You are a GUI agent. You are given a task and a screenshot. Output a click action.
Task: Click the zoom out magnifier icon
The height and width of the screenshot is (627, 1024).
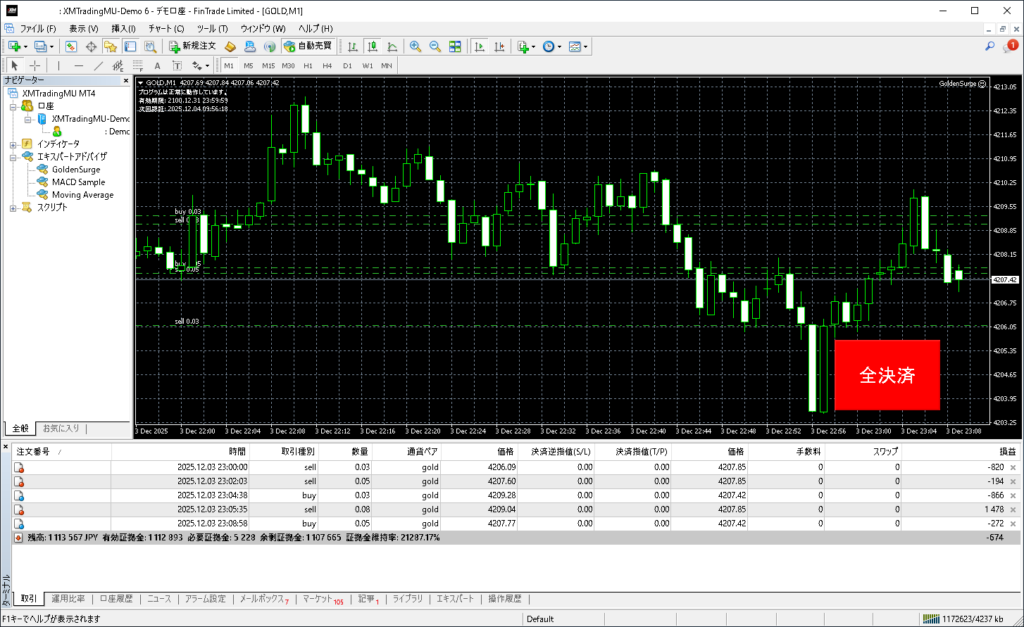(434, 46)
